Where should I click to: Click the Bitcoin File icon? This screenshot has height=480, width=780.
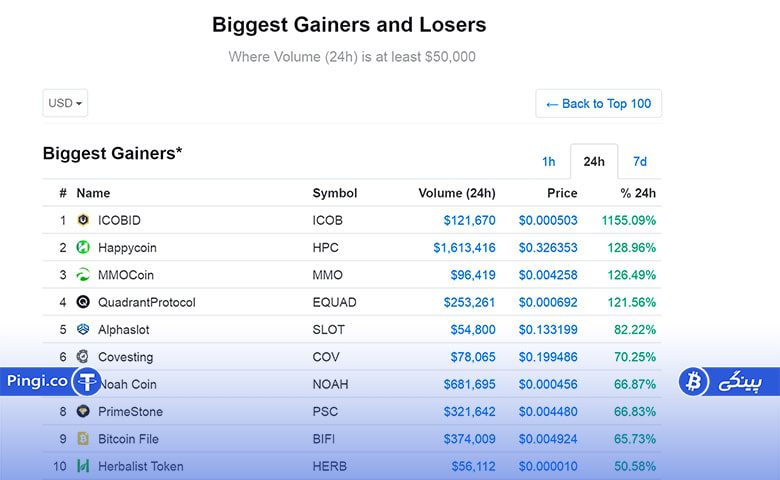pyautogui.click(x=83, y=439)
